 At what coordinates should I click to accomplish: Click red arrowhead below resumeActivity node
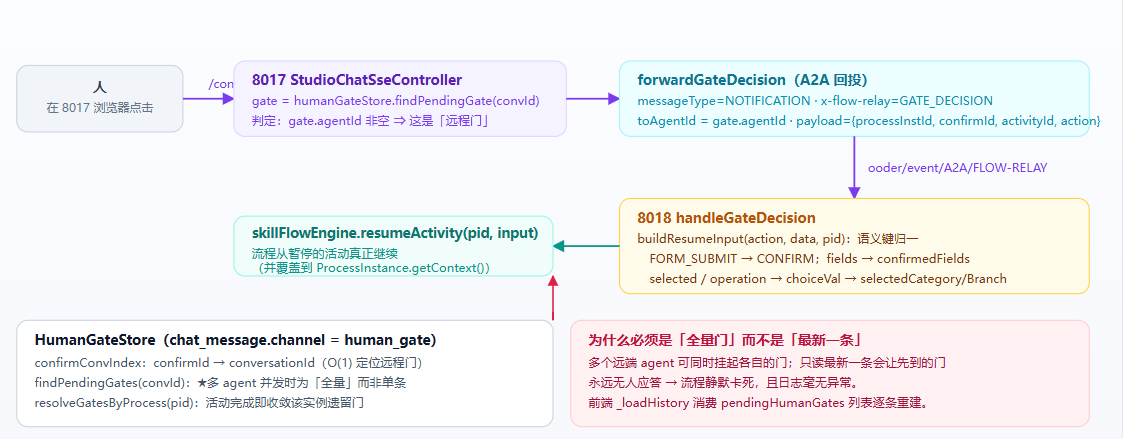[553, 283]
